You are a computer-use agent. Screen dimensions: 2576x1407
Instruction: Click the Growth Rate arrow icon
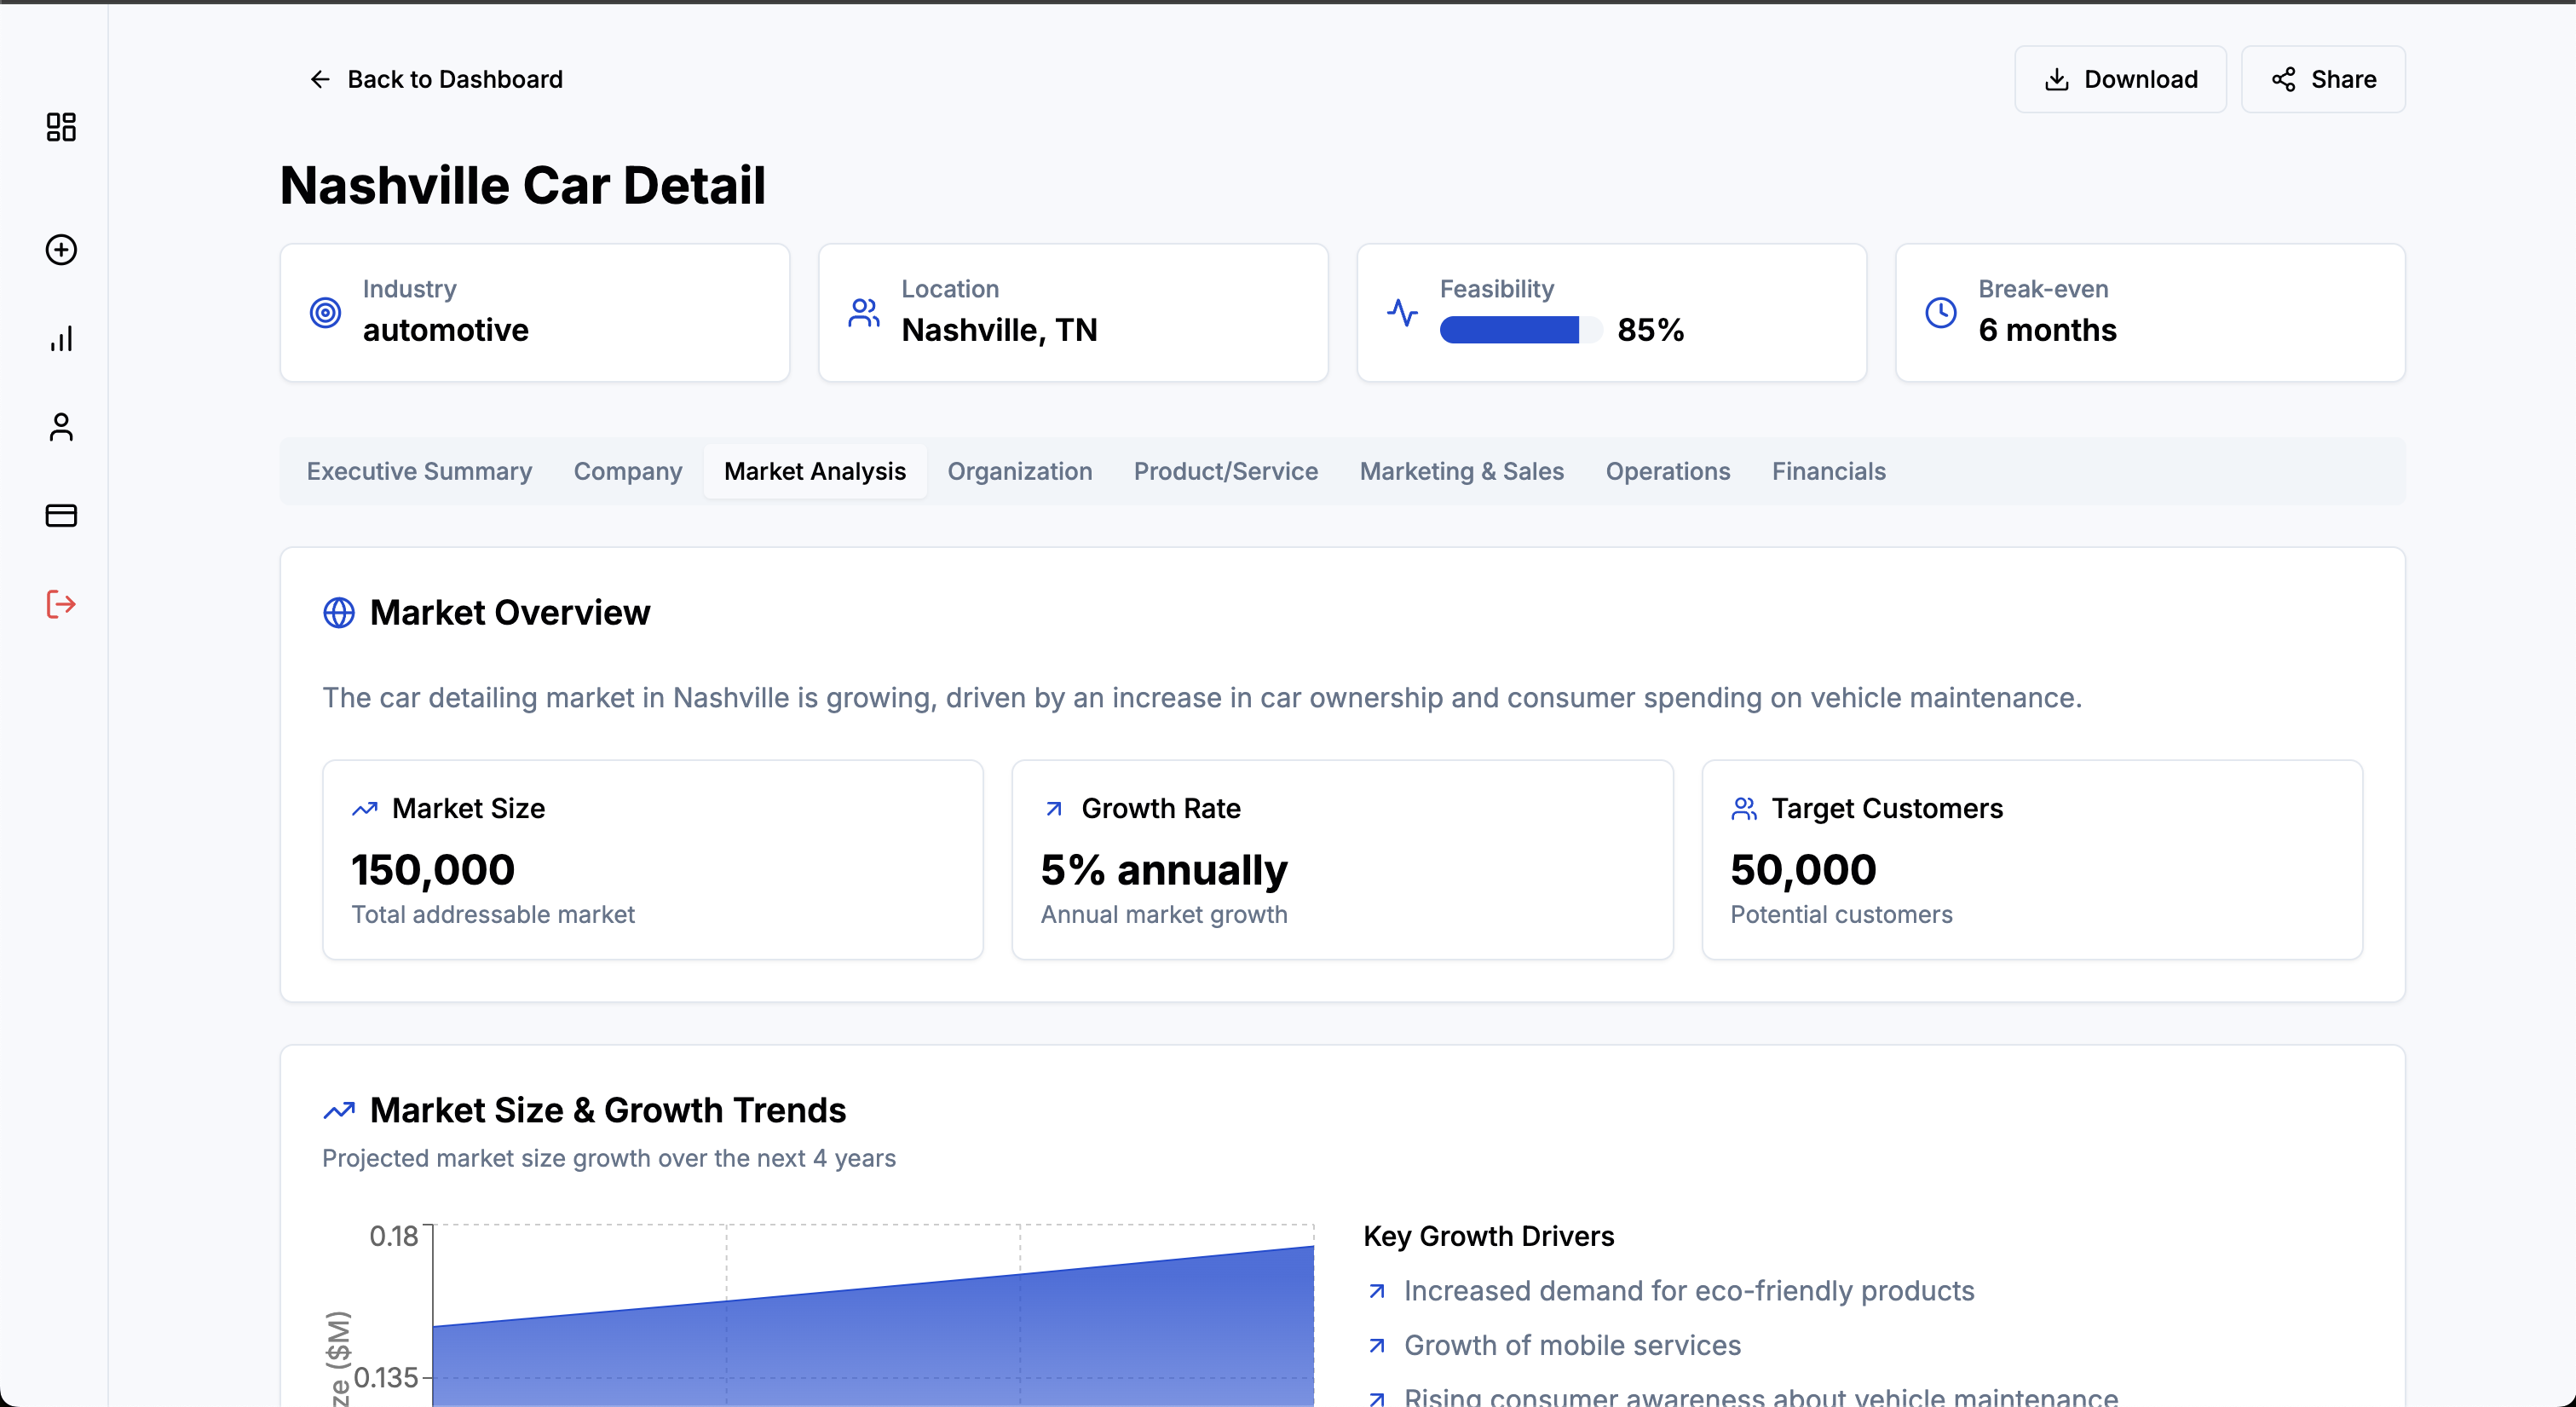(x=1054, y=809)
